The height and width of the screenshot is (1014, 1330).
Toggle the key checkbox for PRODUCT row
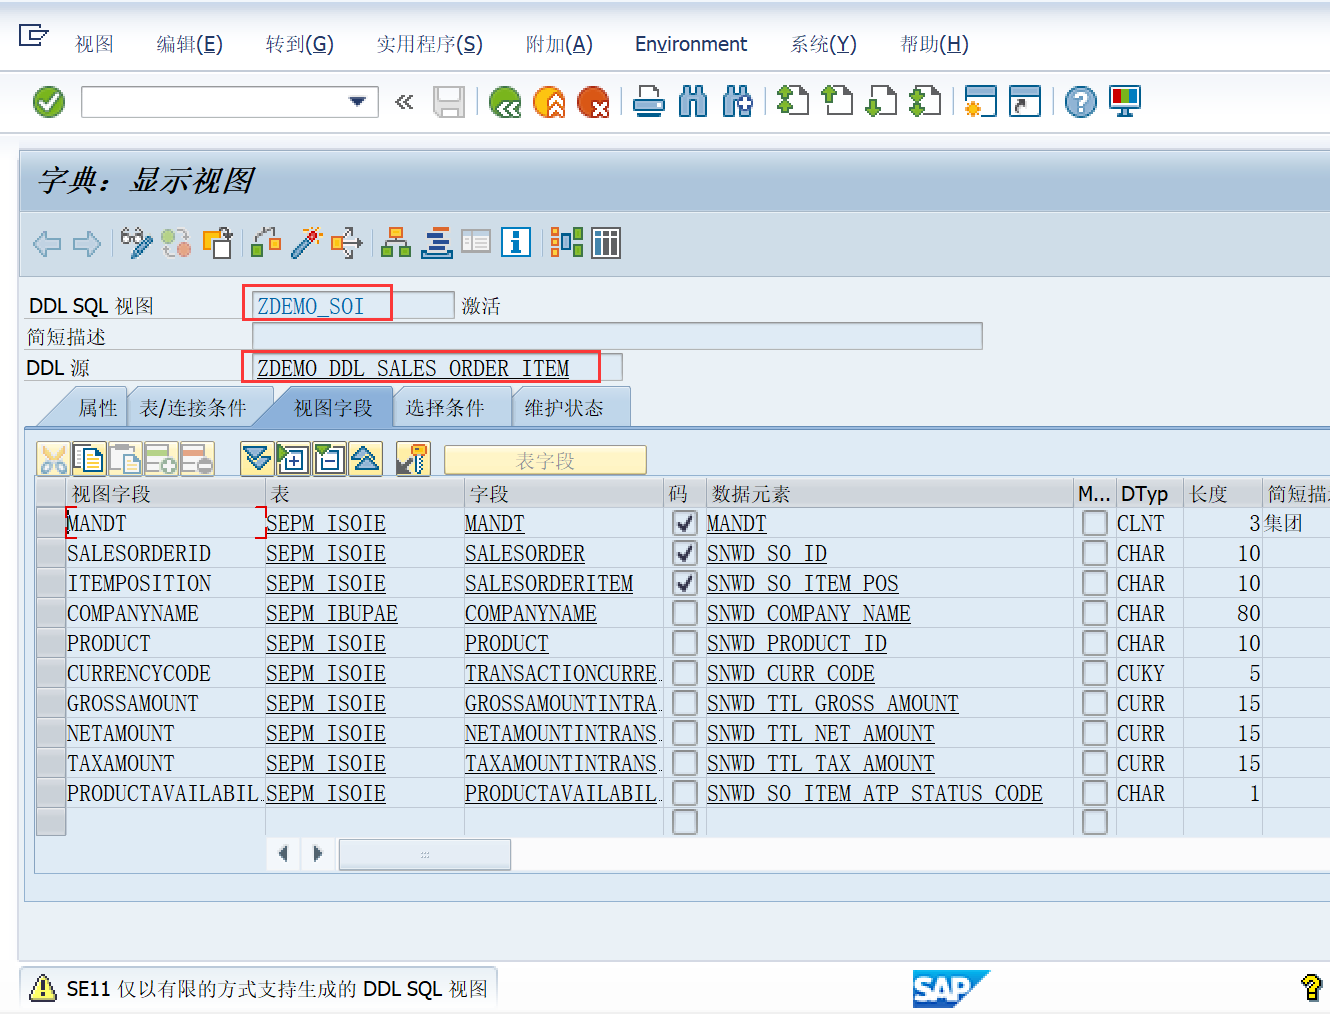point(685,643)
